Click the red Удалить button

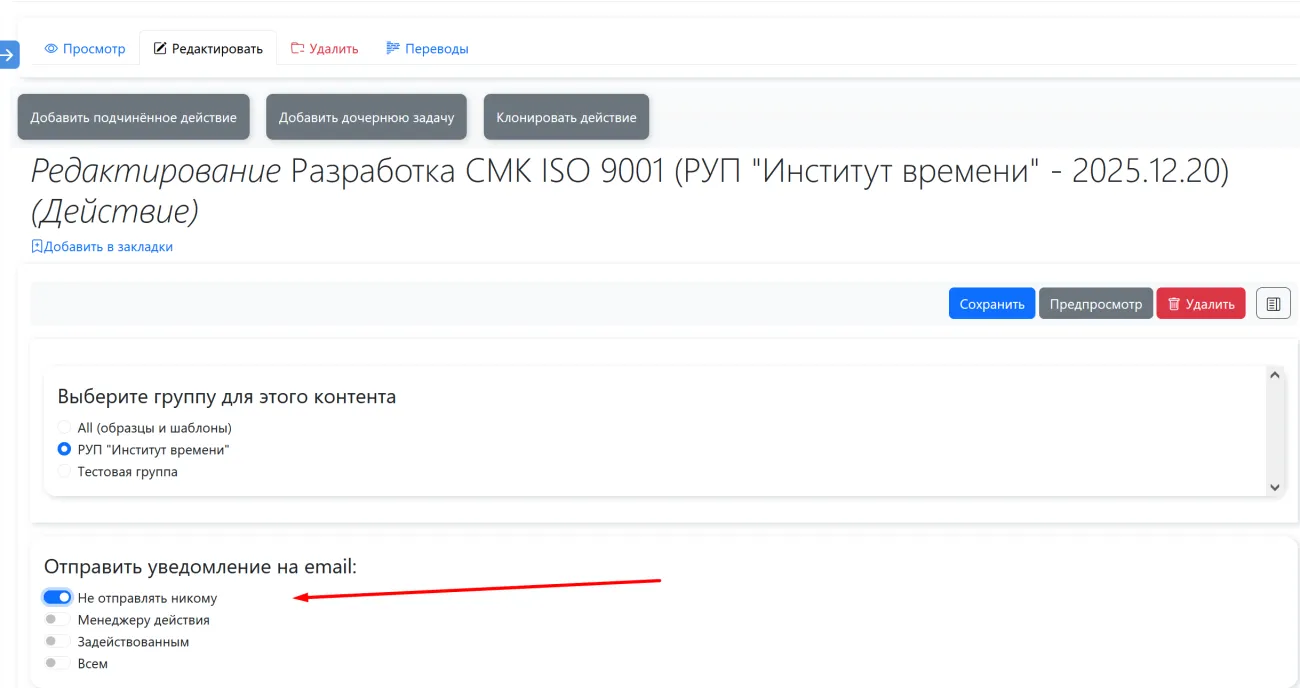[1200, 304]
